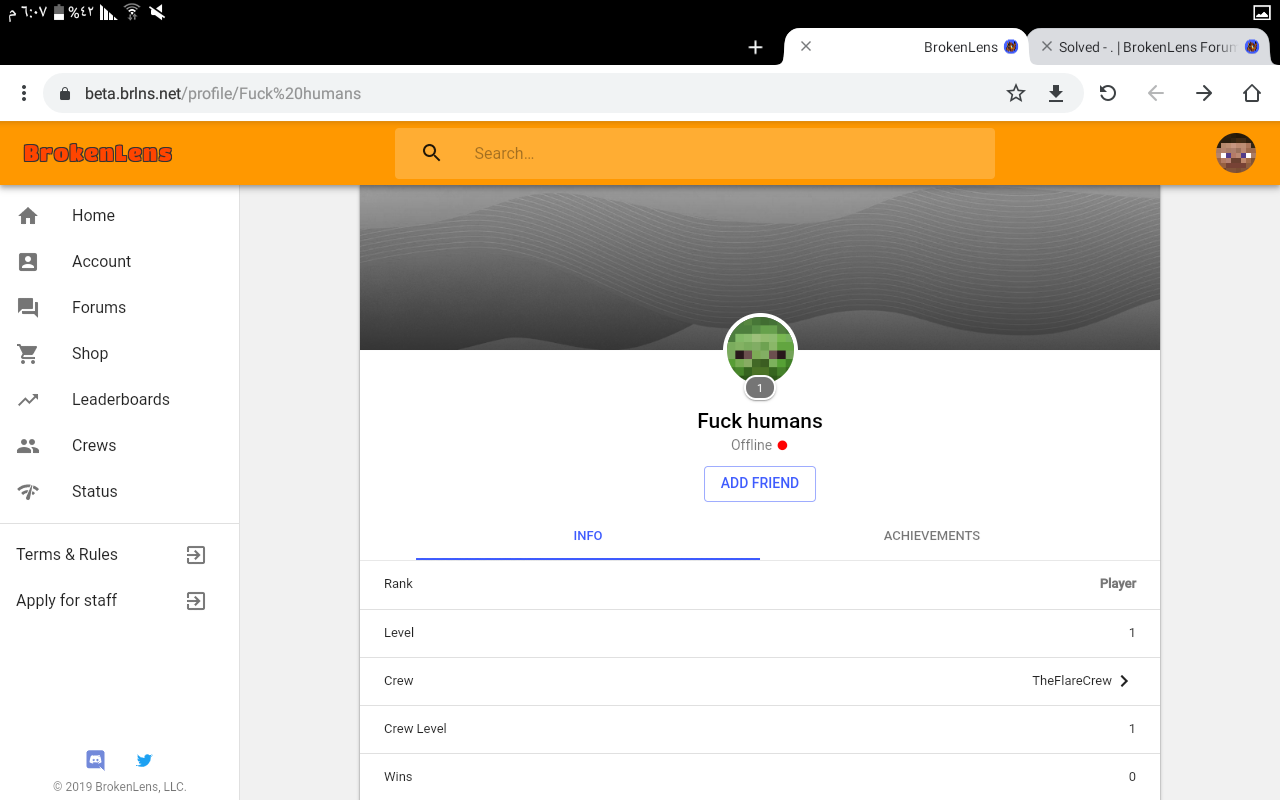
Task: Tap the download page icon
Action: 1055,93
